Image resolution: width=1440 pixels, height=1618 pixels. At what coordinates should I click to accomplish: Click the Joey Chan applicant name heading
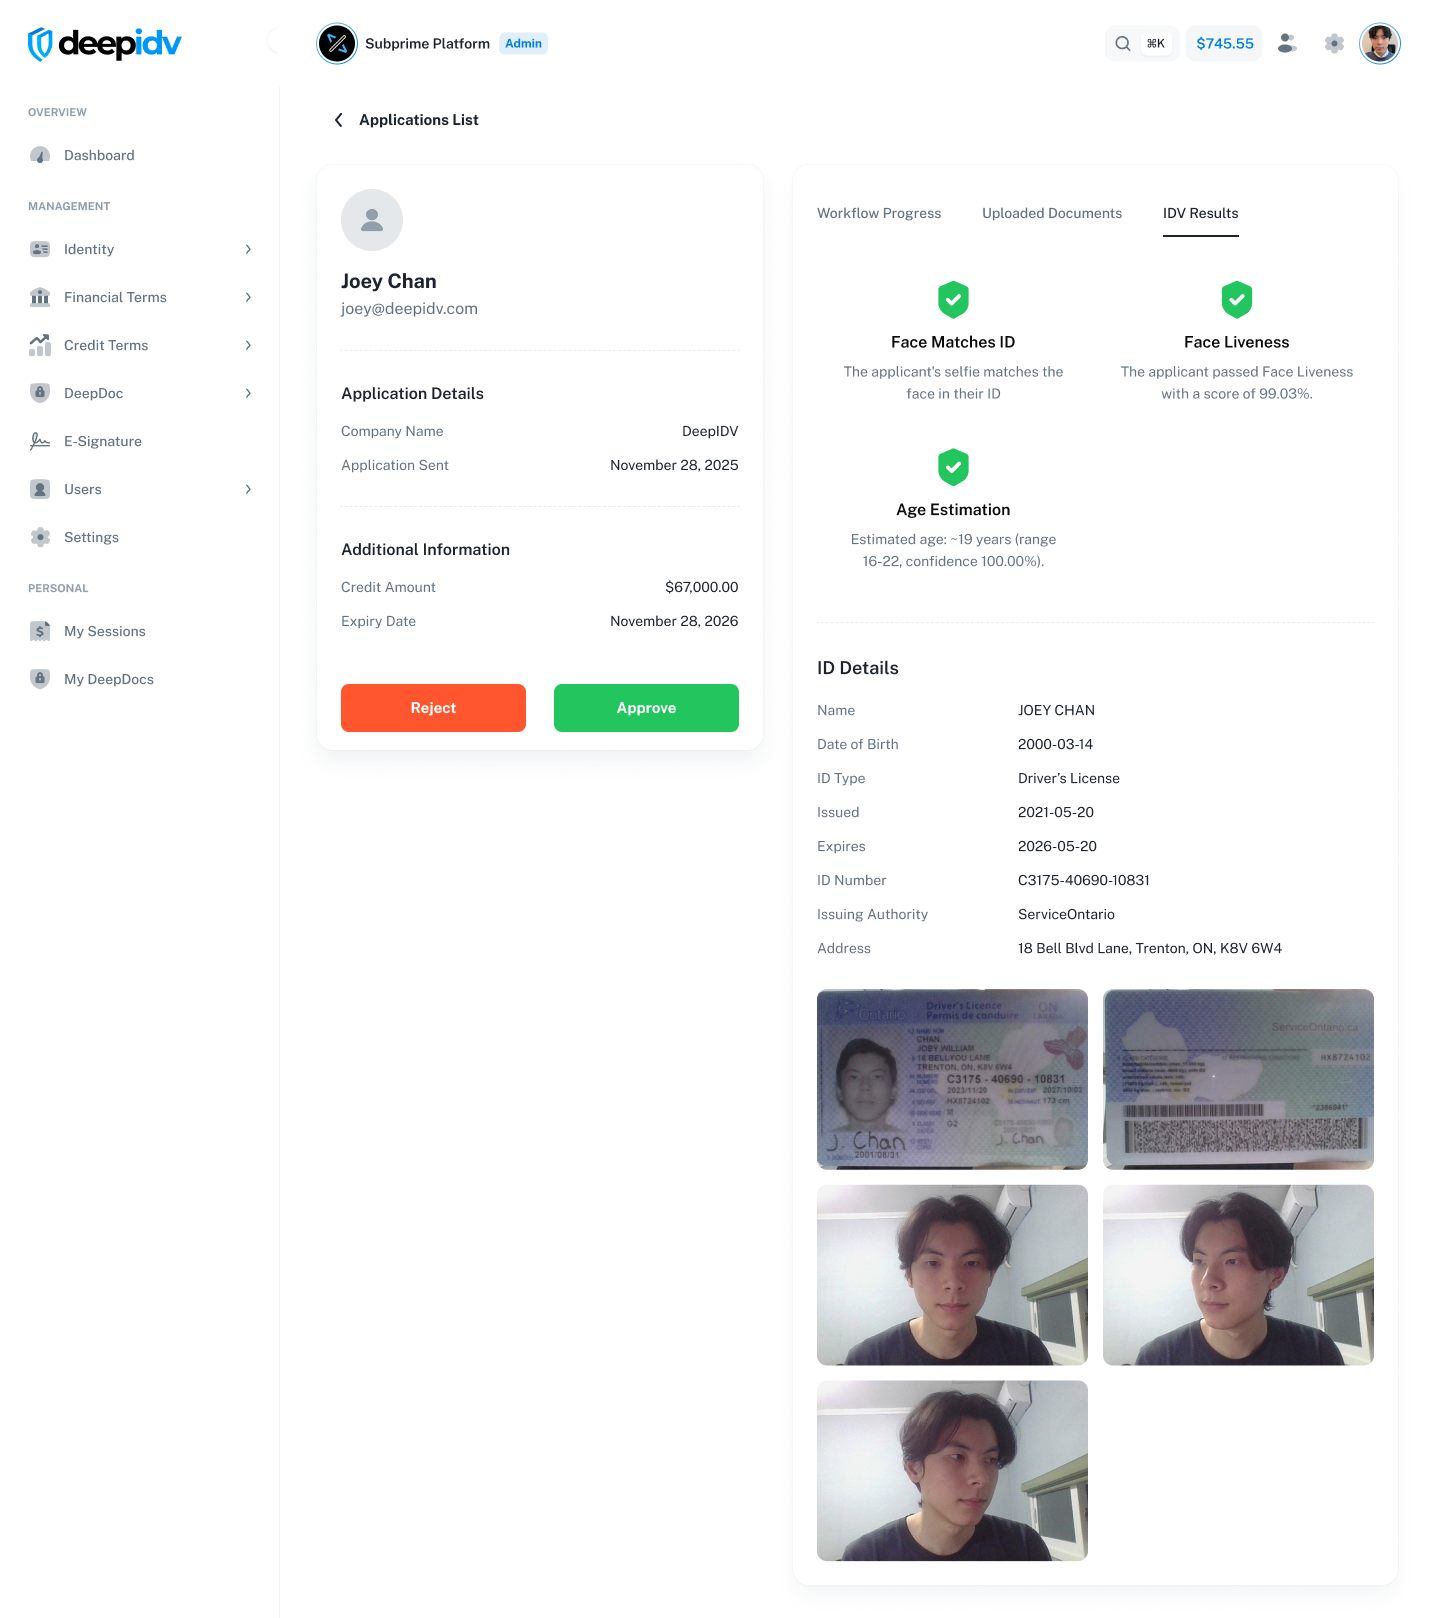[389, 281]
